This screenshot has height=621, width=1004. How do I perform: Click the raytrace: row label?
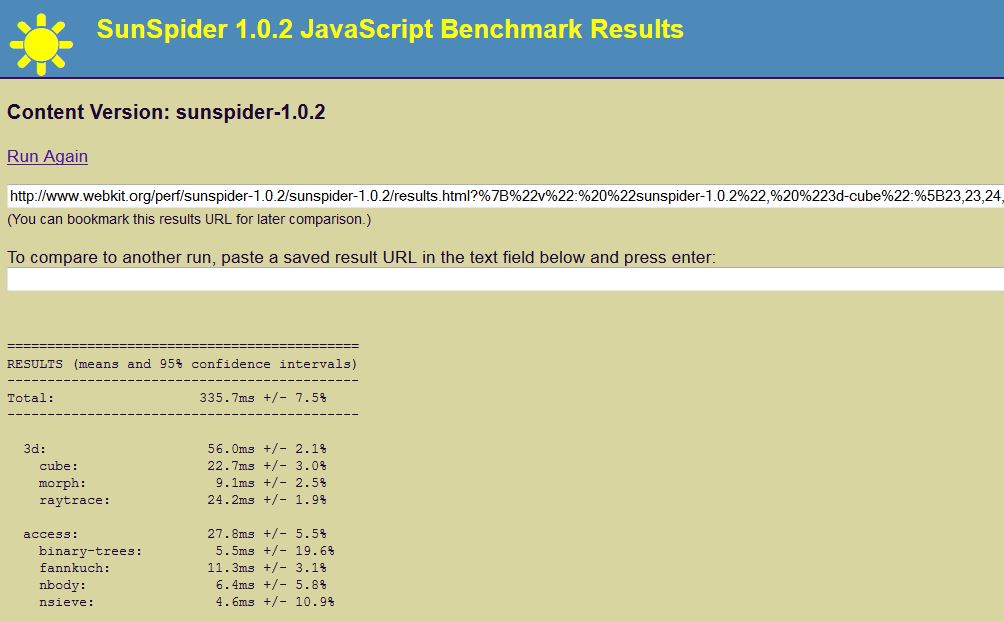tap(74, 500)
